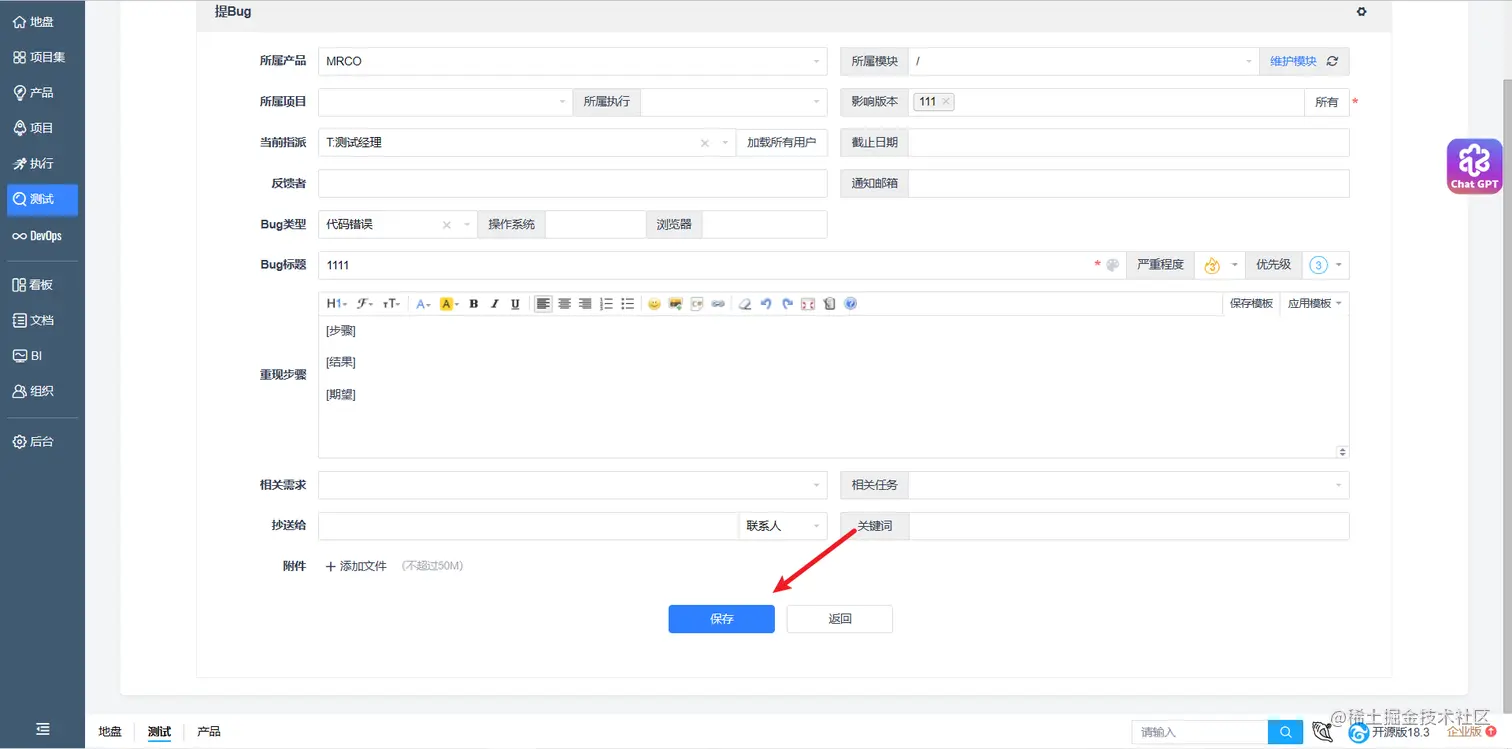The image size is (1512, 749).
Task: Clear the Bug type 代码错误 selection
Action: pyautogui.click(x=447, y=225)
